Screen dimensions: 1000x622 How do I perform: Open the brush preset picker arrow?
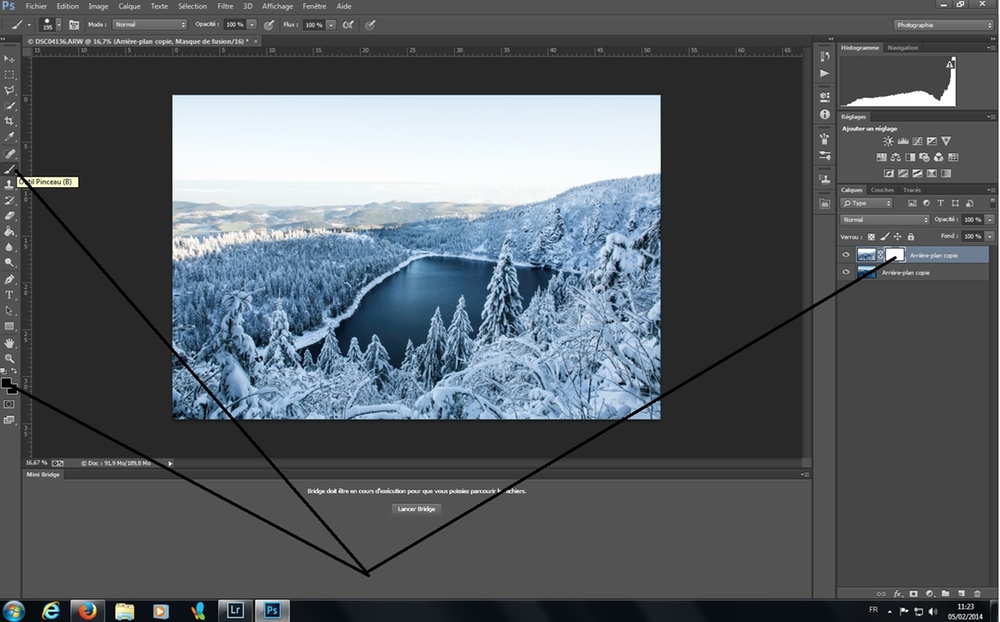pyautogui.click(x=59, y=25)
